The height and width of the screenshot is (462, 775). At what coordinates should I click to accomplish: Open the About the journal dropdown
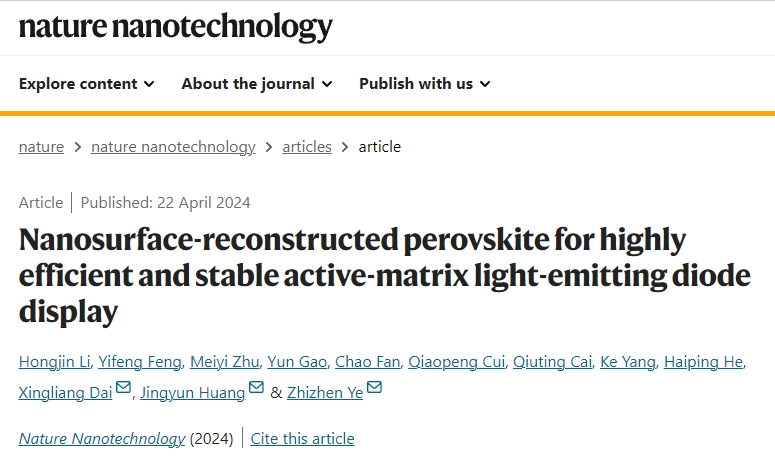pyautogui.click(x=257, y=84)
